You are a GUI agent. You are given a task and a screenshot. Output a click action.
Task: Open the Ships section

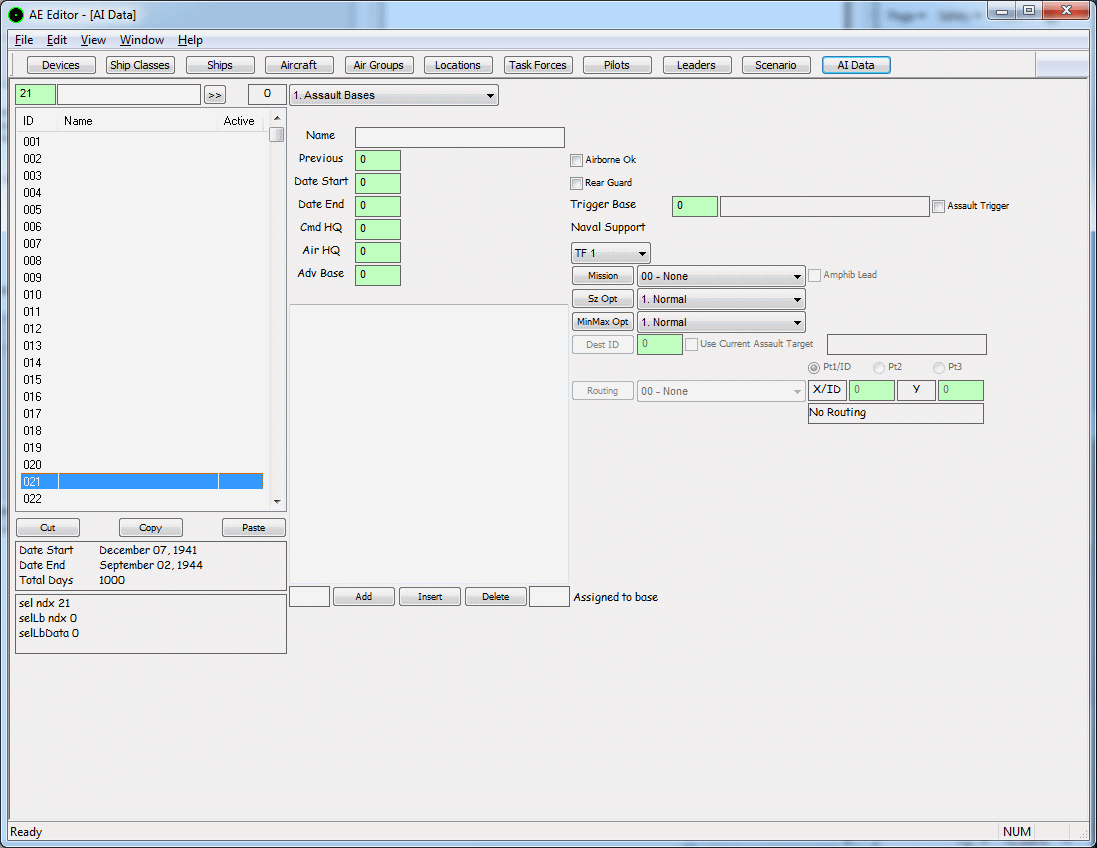220,65
